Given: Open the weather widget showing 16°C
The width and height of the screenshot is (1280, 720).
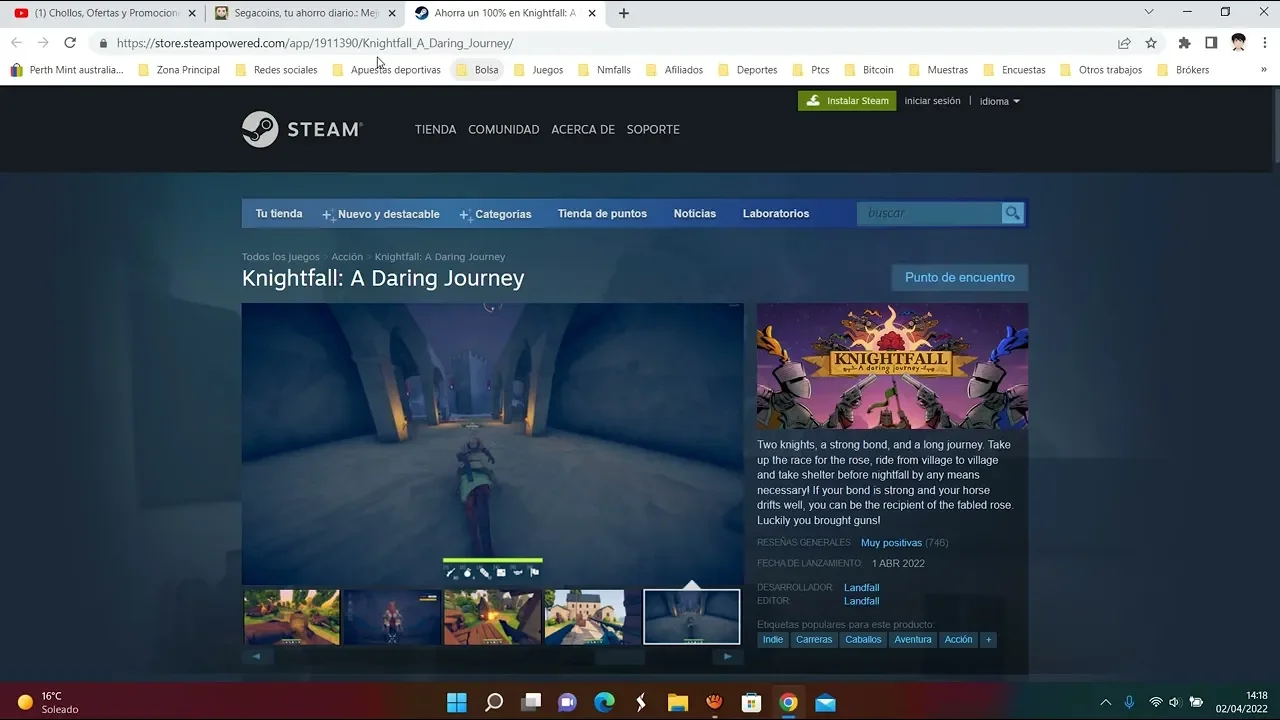Looking at the screenshot, I should pos(48,702).
